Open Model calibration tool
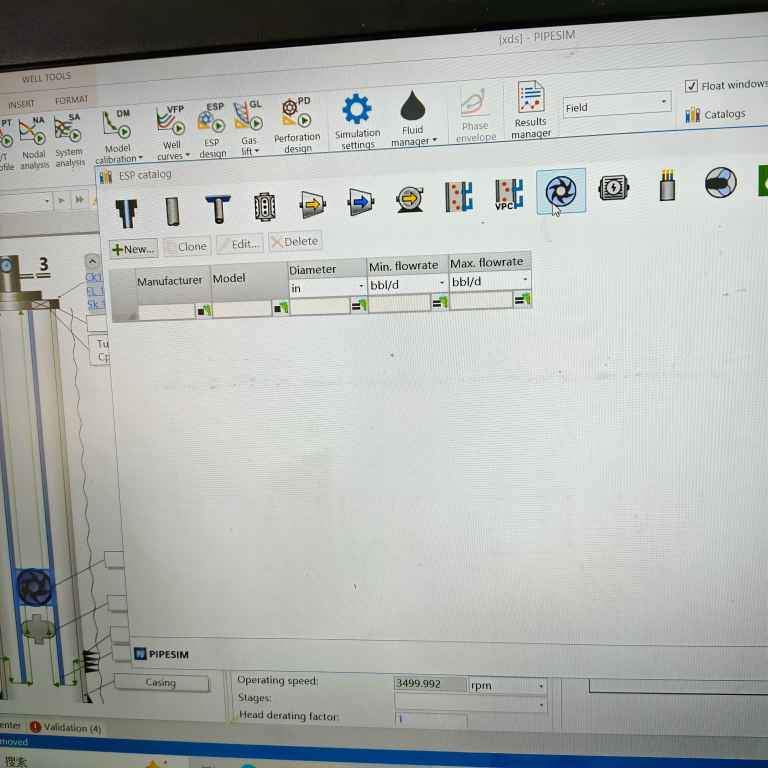 [118, 136]
